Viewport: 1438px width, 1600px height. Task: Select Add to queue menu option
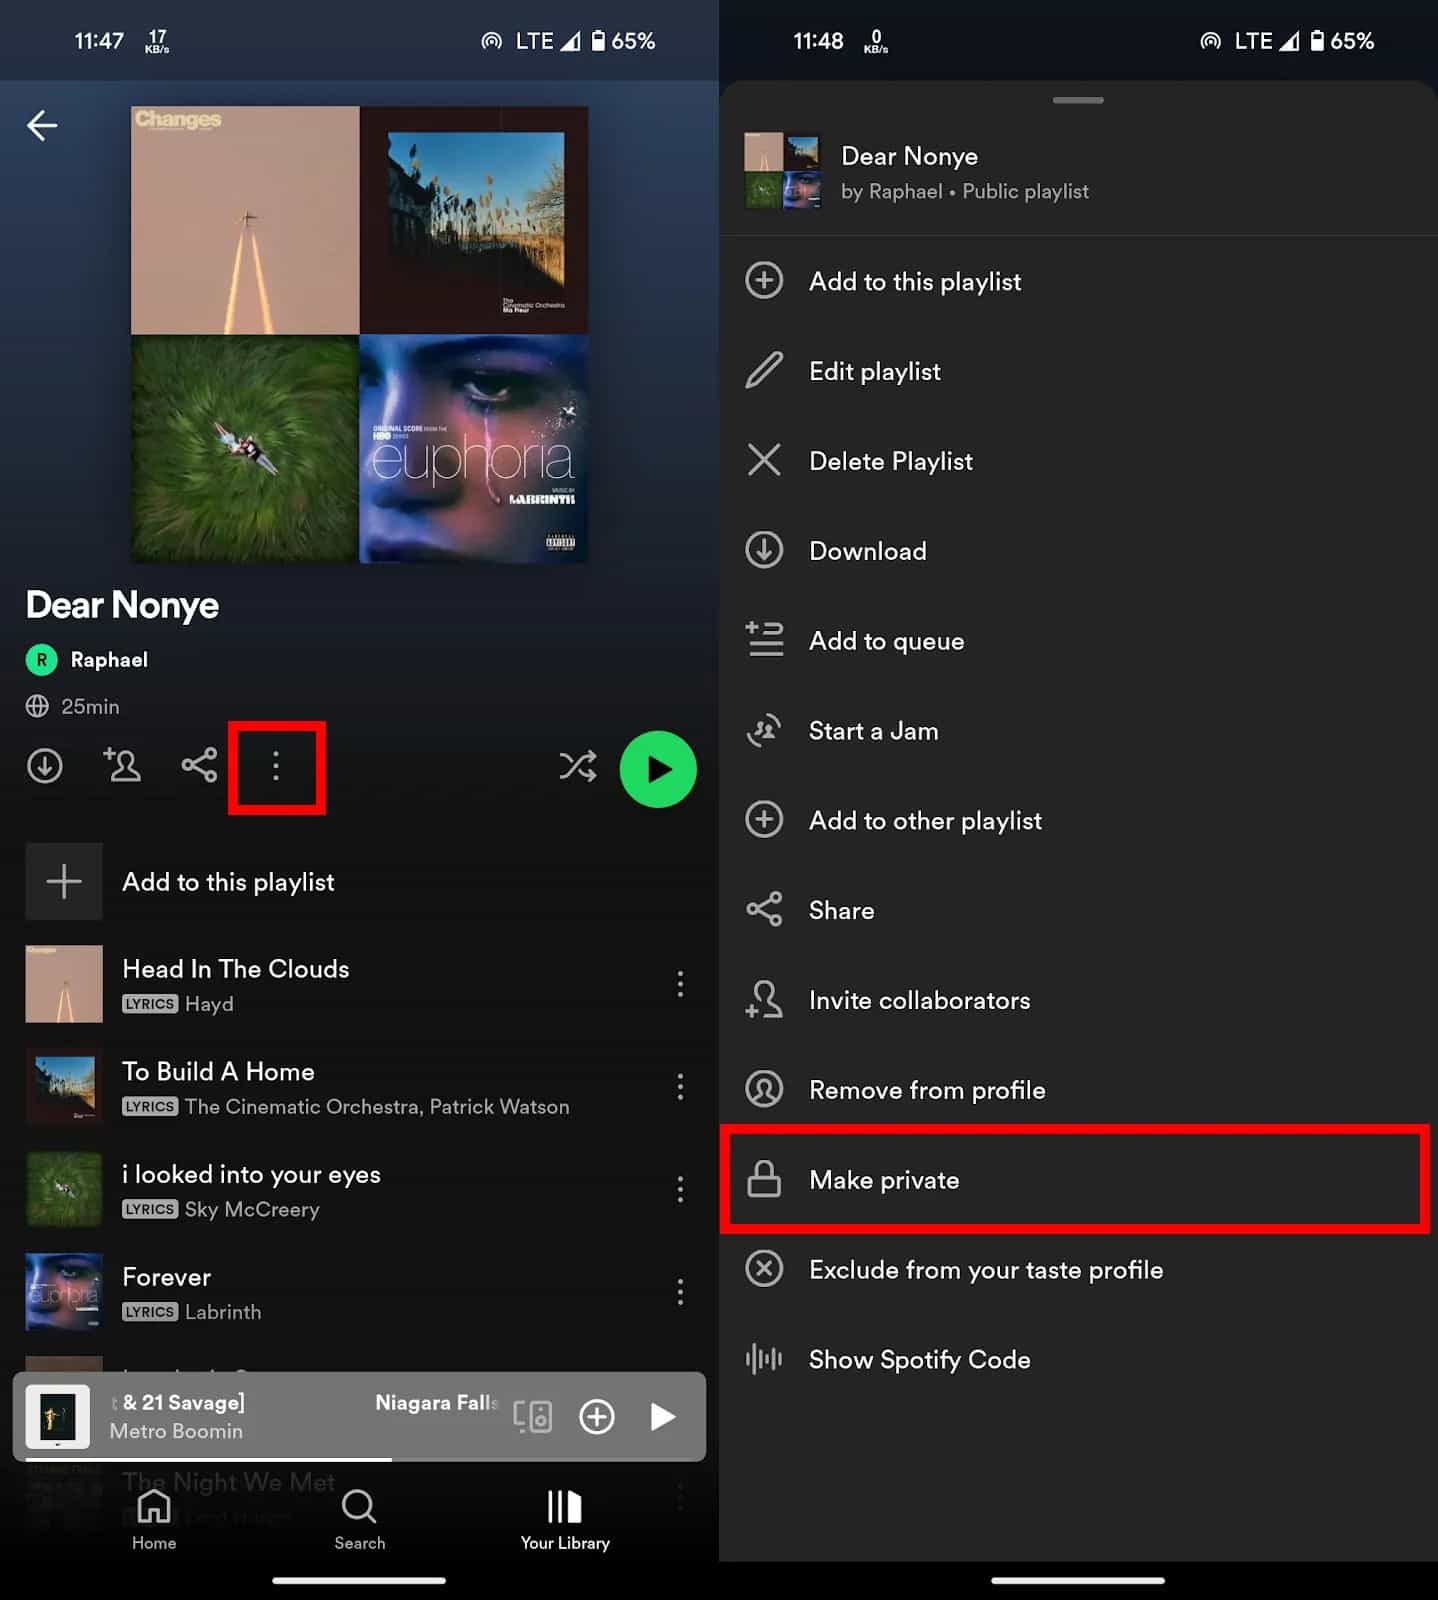pyautogui.click(x=1078, y=641)
